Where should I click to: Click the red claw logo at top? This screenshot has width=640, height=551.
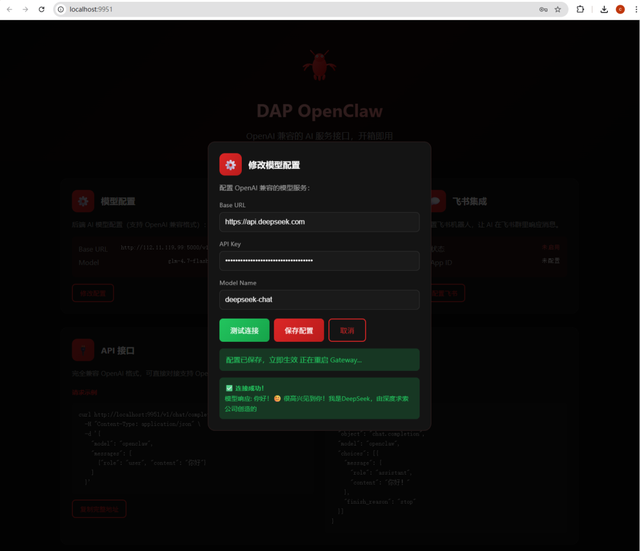click(x=320, y=65)
